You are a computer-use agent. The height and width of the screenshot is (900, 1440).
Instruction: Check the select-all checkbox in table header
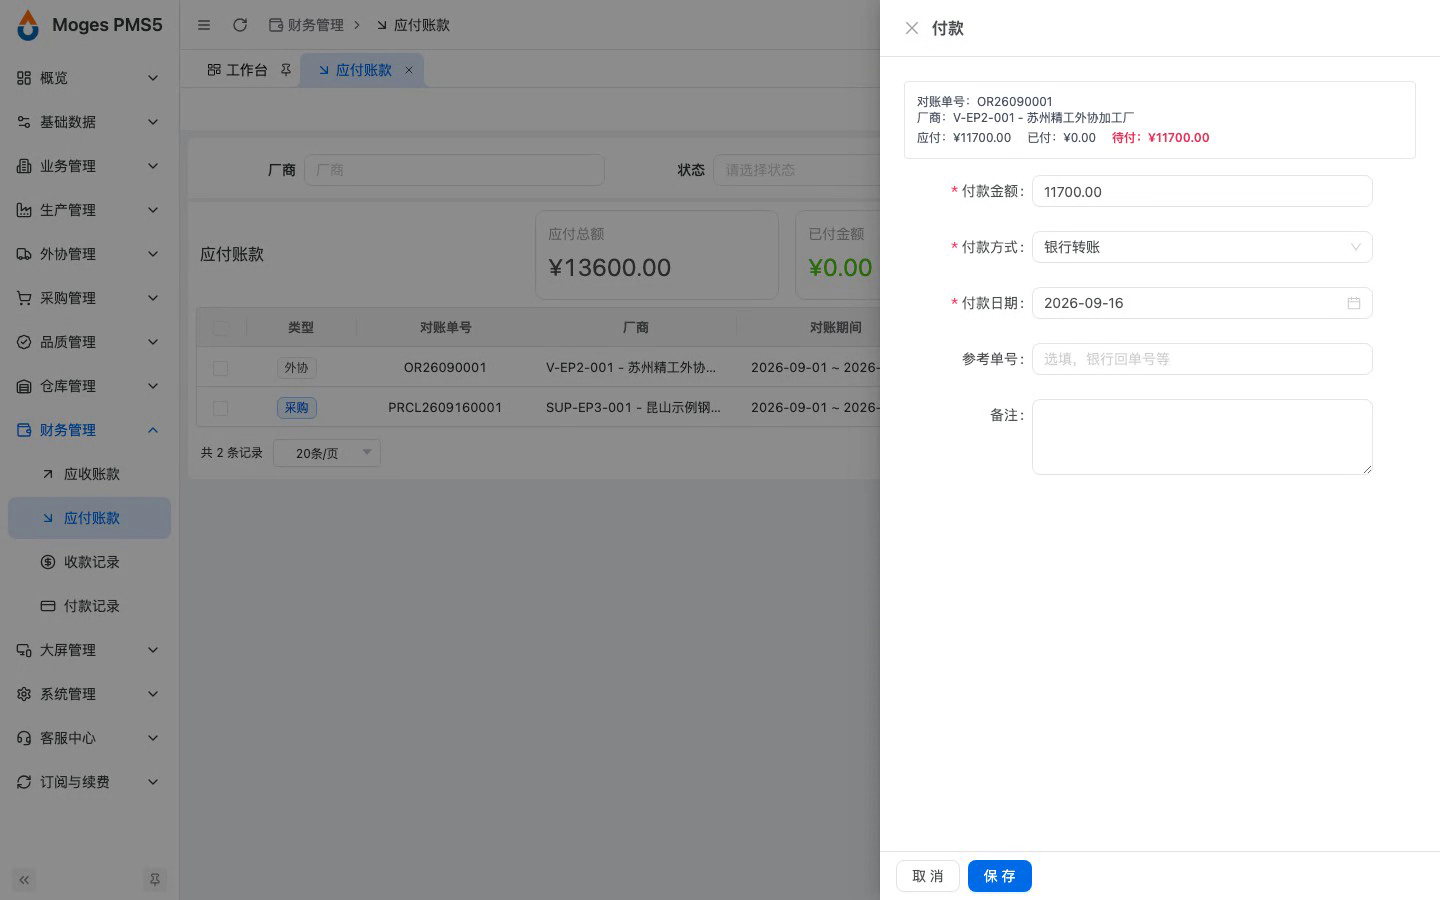[x=221, y=328]
